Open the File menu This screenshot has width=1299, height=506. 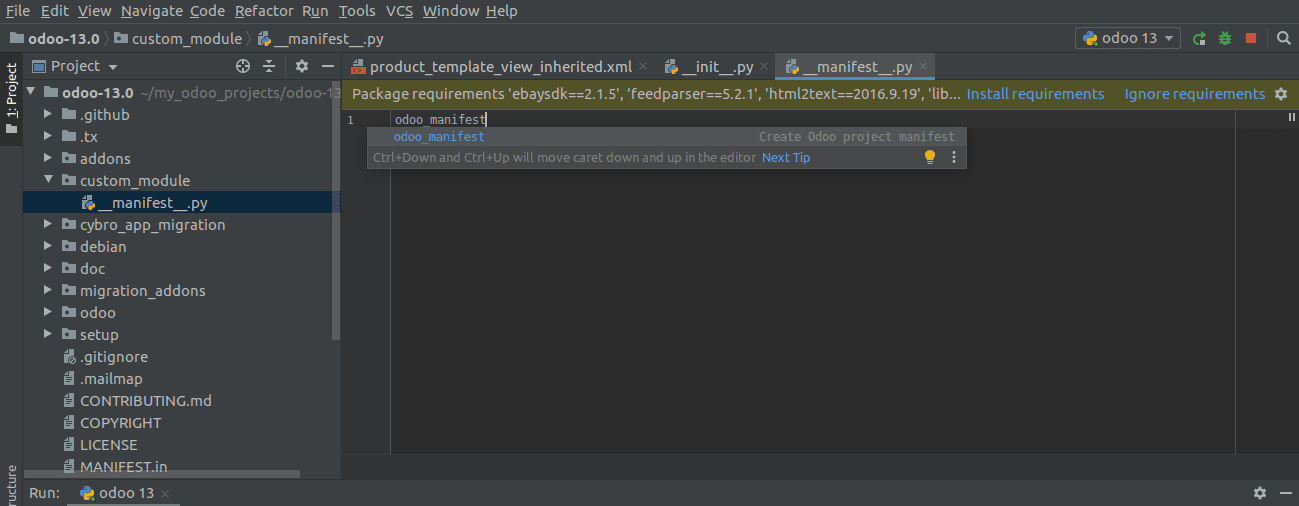click(18, 11)
